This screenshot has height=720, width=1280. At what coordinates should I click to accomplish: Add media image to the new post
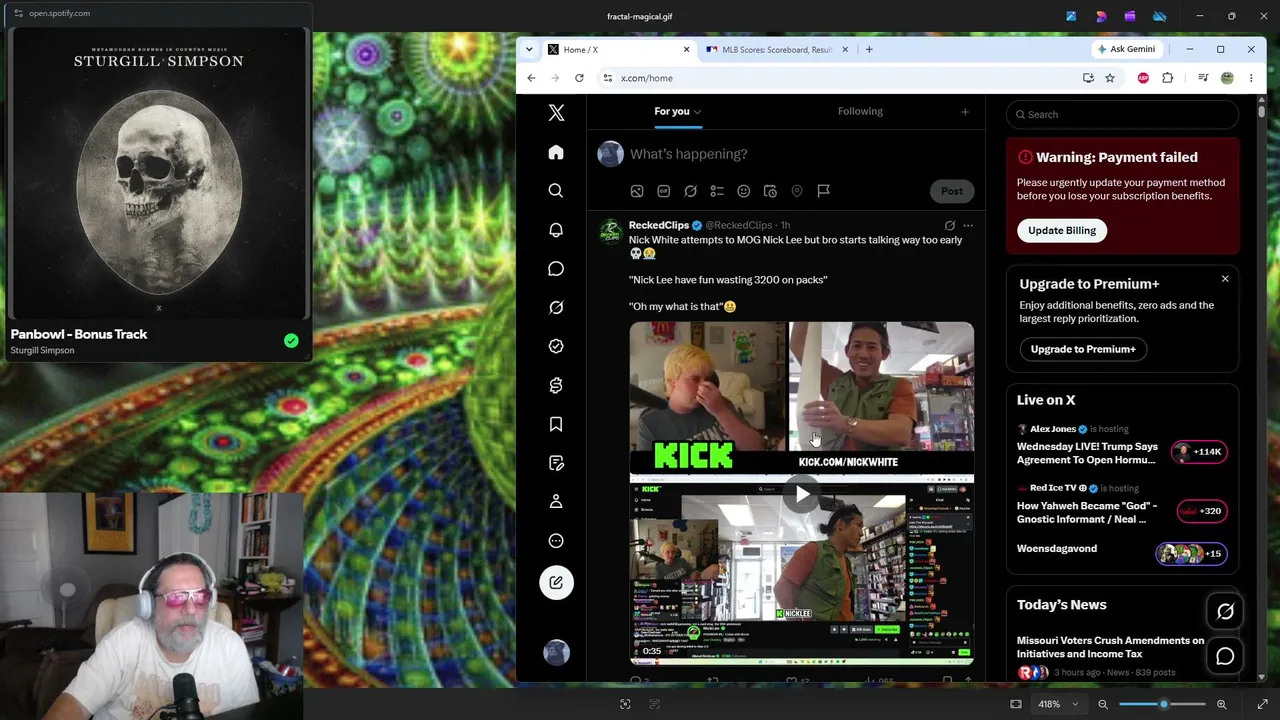click(637, 191)
